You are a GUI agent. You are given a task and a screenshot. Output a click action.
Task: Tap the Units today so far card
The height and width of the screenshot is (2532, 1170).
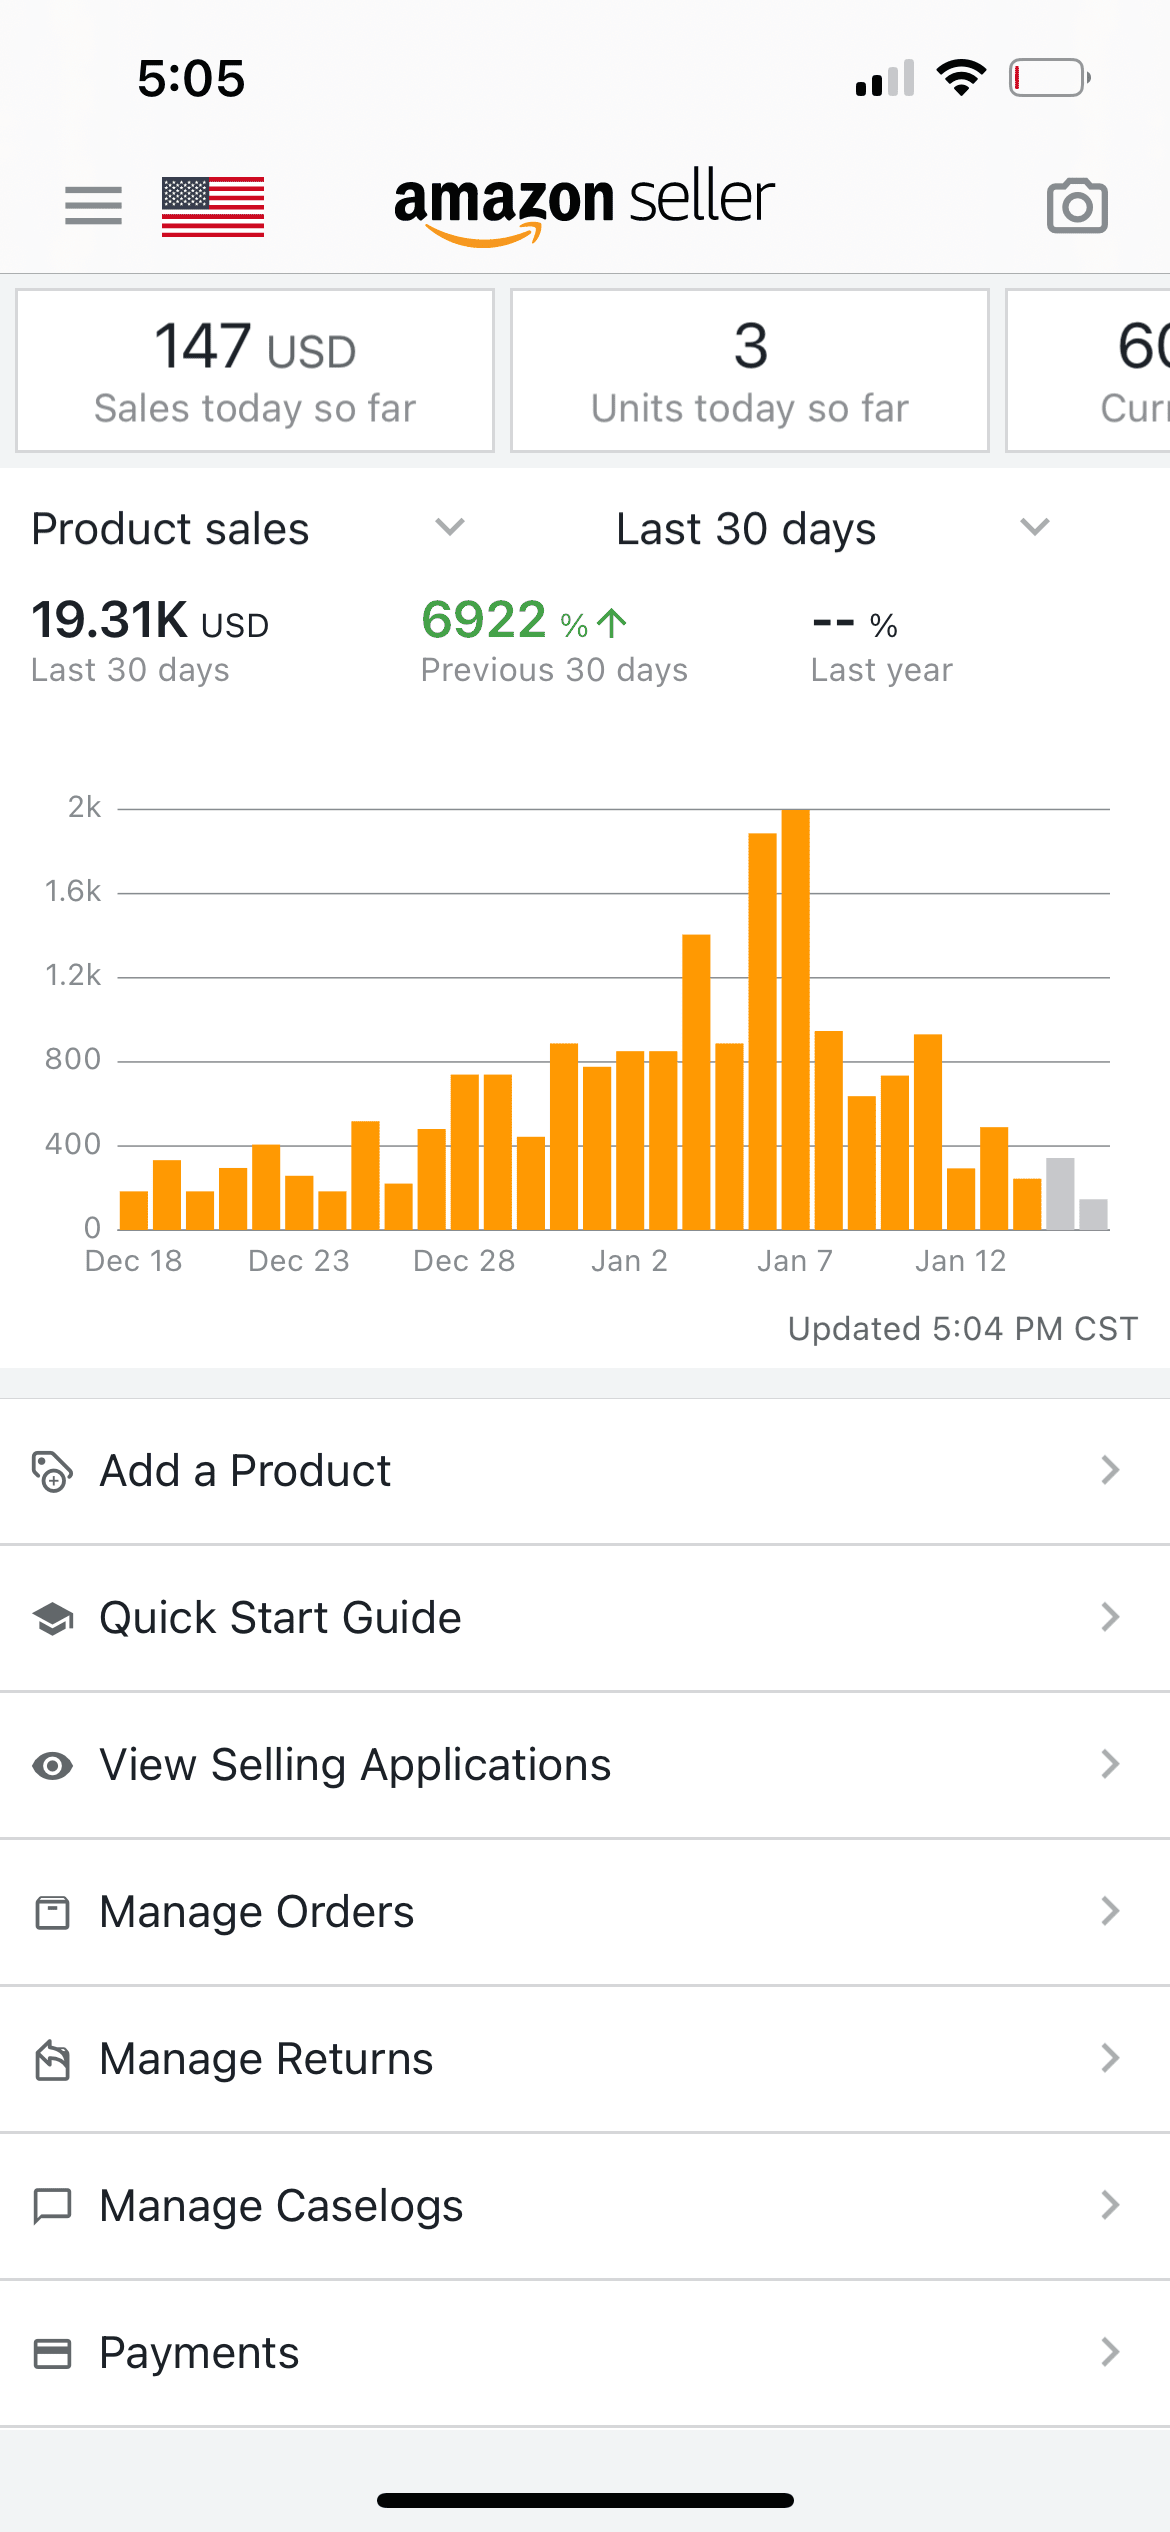pos(750,371)
